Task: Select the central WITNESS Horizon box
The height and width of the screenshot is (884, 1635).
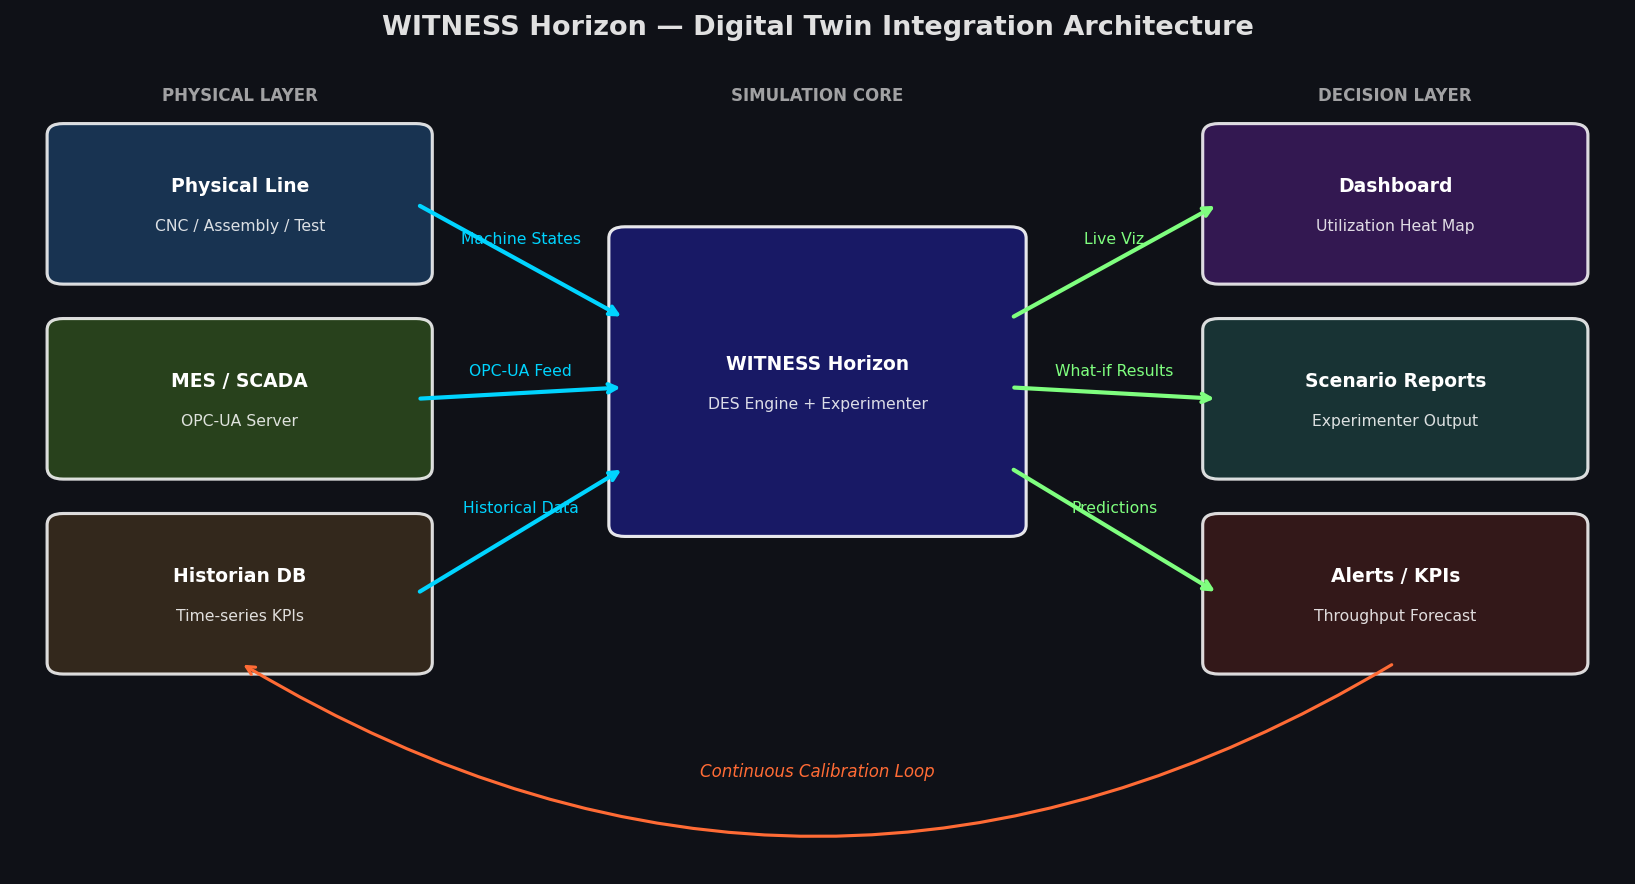Action: click(x=817, y=382)
